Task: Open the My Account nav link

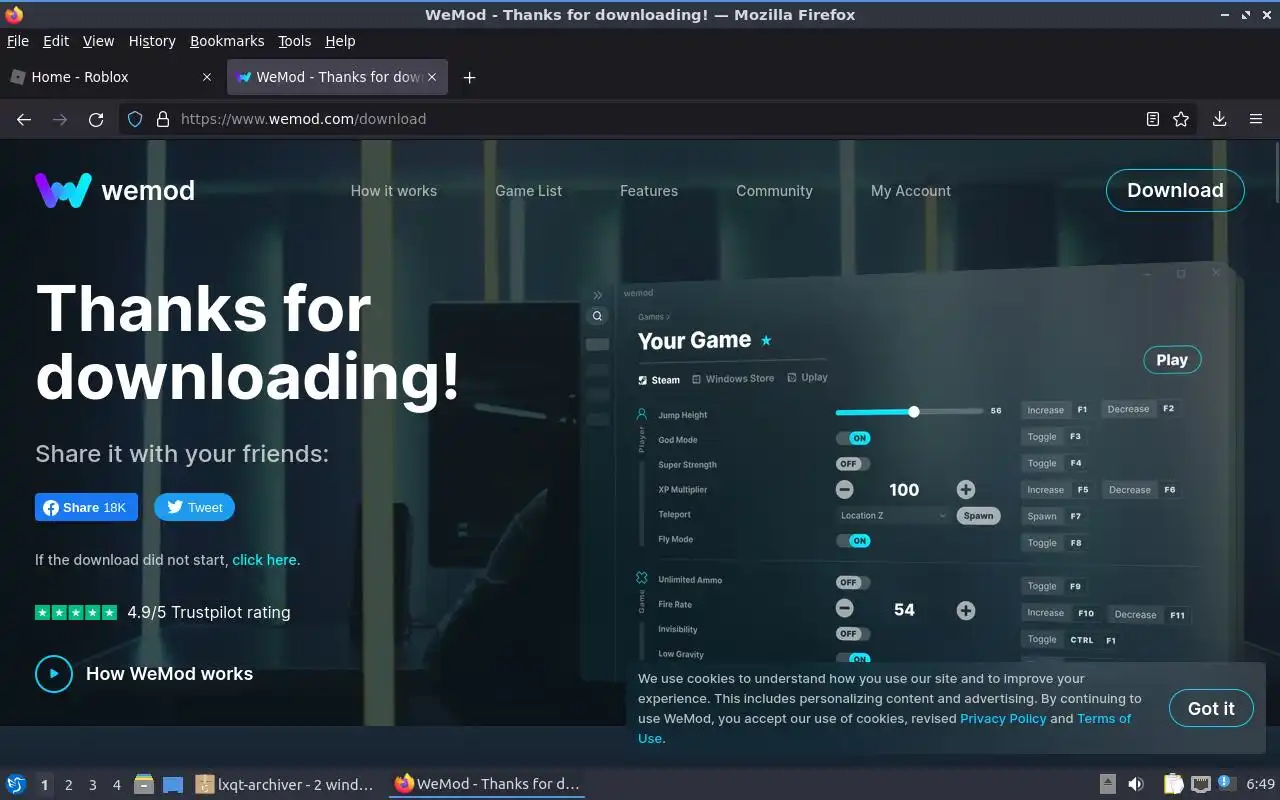Action: pyautogui.click(x=911, y=191)
